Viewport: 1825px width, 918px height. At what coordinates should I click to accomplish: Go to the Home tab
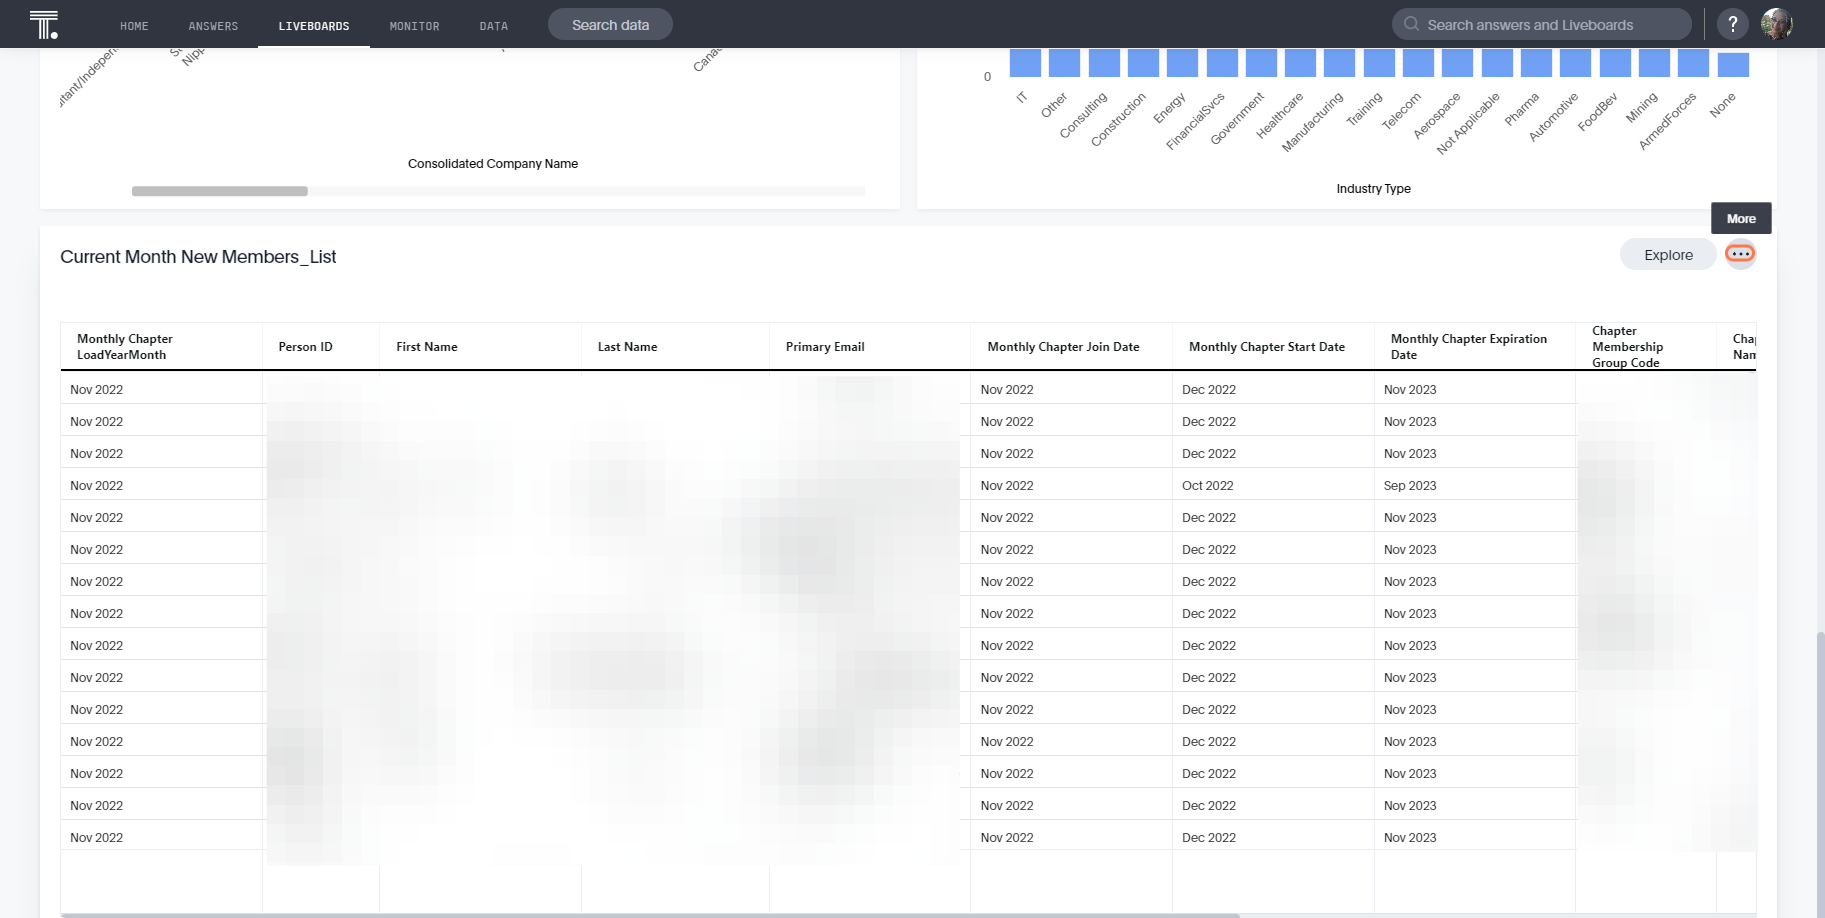[134, 26]
